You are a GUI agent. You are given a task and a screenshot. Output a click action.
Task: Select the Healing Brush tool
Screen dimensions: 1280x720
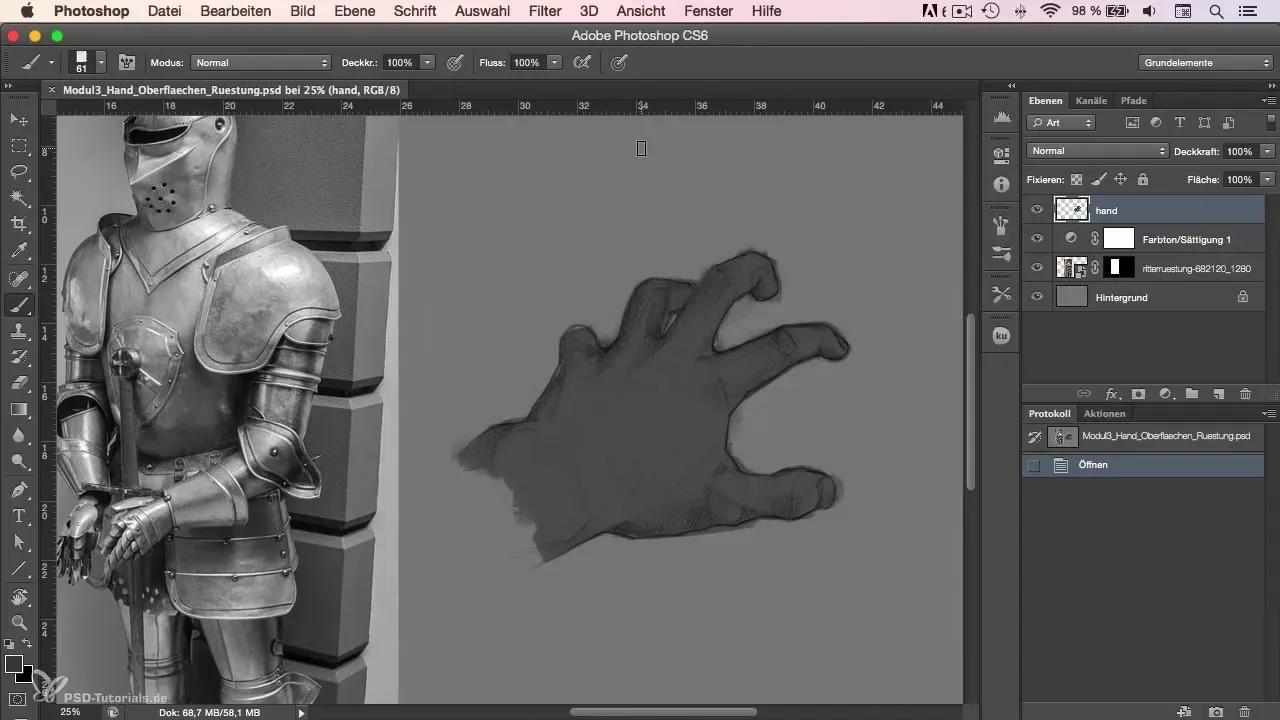18,278
